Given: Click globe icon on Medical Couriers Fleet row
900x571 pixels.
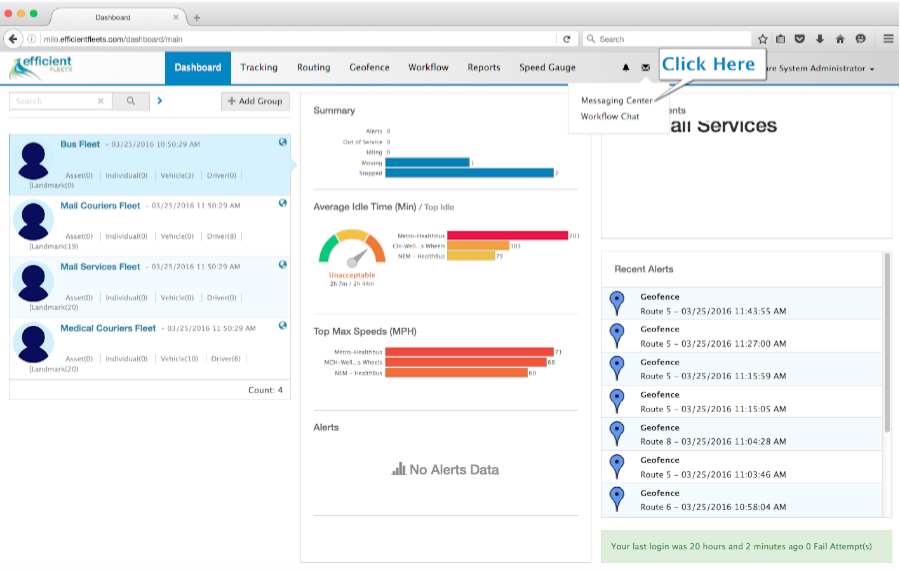Looking at the screenshot, I should (282, 325).
